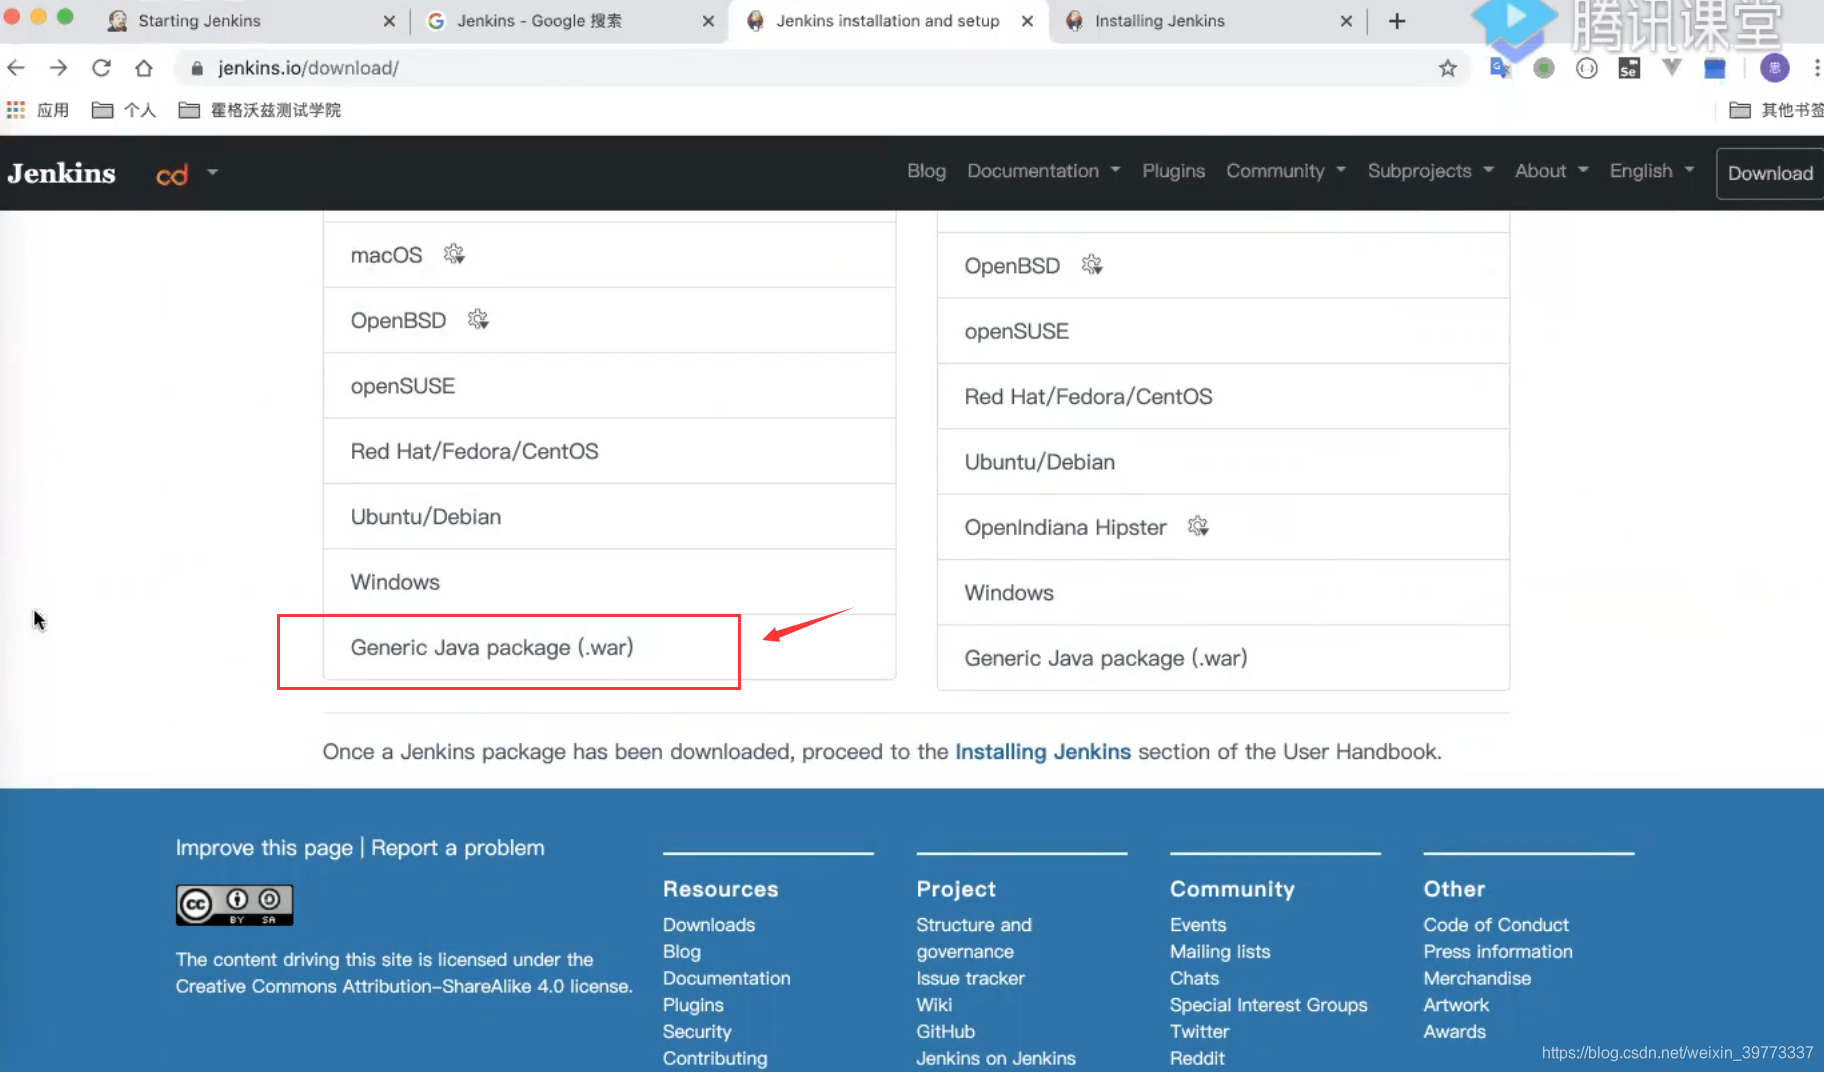Viewport: 1824px width, 1072px height.
Task: Select openSUSE in the left list
Action: coord(609,386)
